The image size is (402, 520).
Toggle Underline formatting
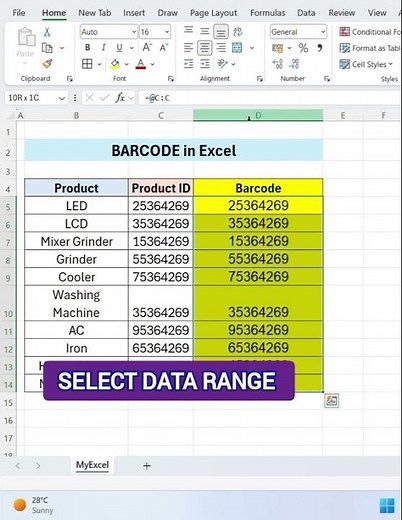[x=119, y=48]
